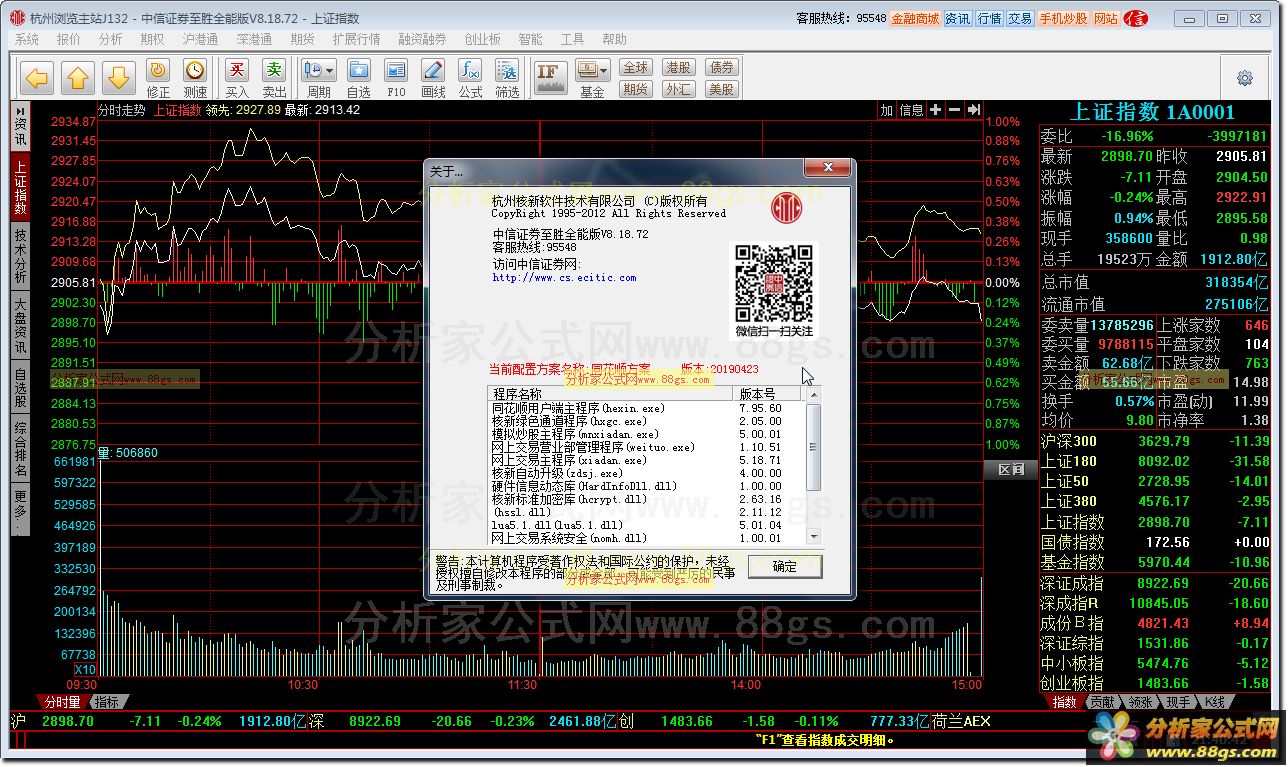Switch to the 分时量 bottom tab
The height and width of the screenshot is (767, 1288).
(62, 702)
